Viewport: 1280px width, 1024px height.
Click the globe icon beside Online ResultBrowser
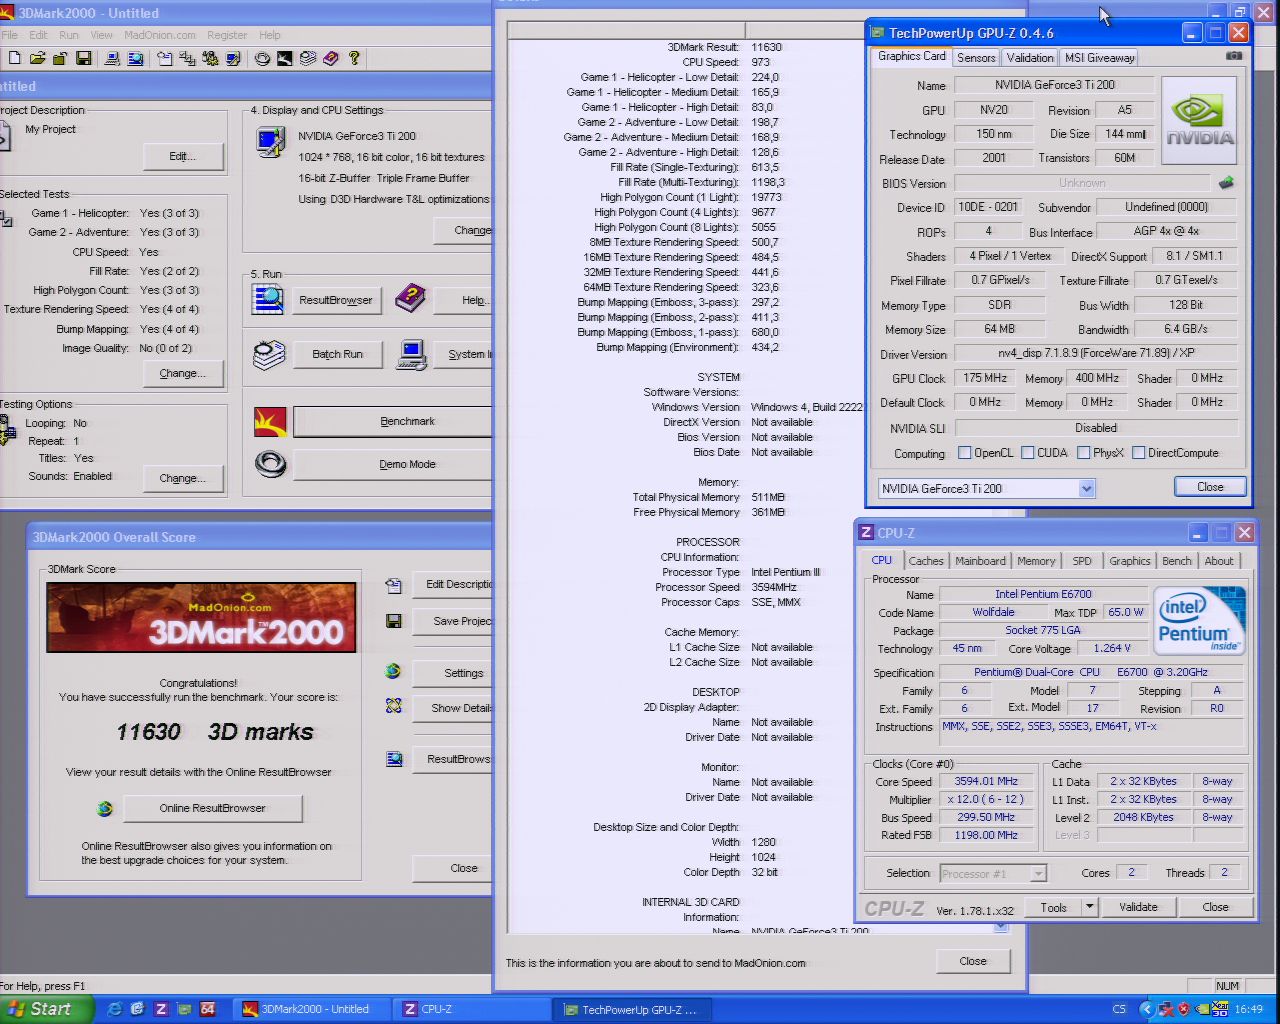(105, 808)
